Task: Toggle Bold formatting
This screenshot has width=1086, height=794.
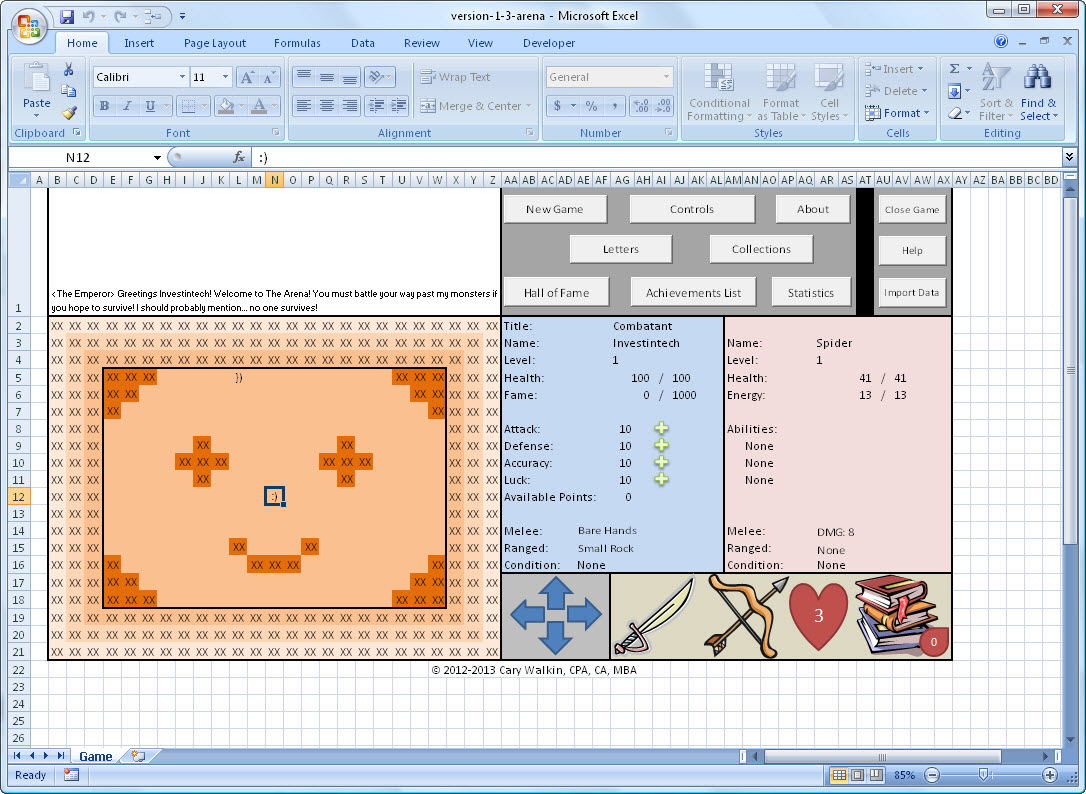Action: [x=105, y=106]
